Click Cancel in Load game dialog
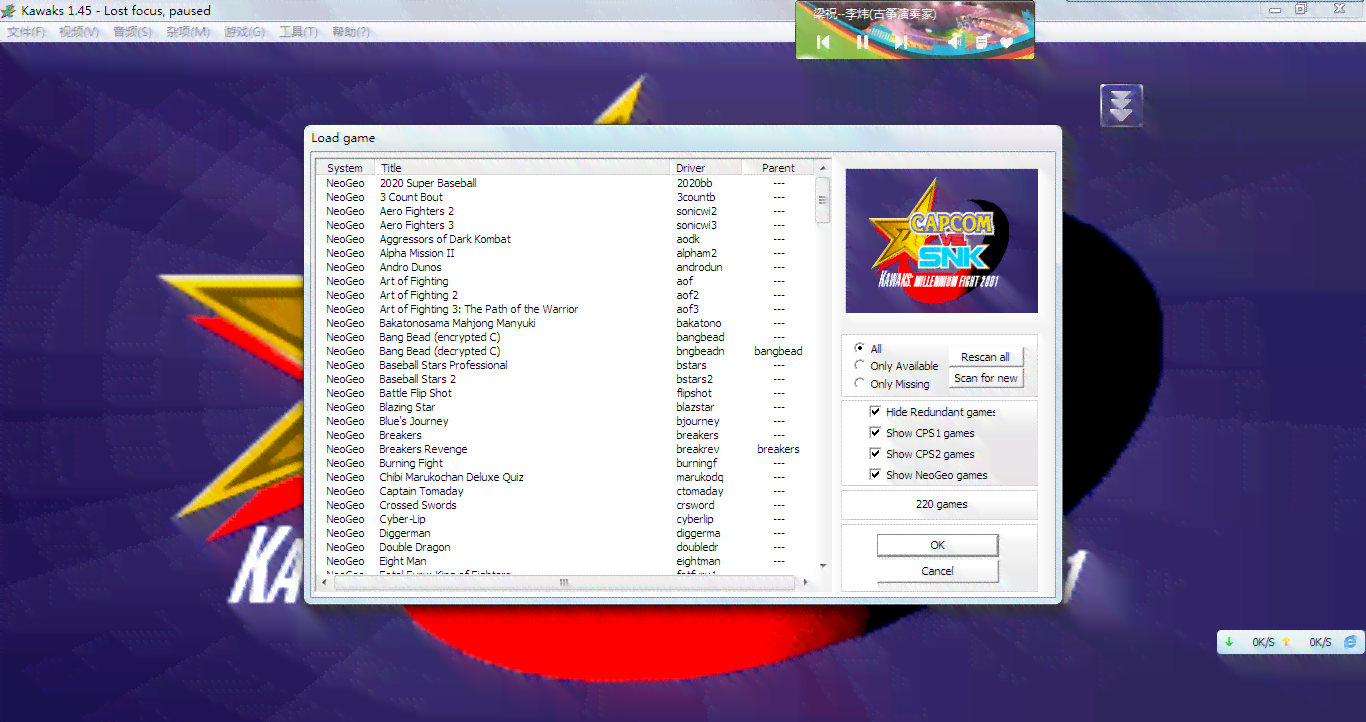Viewport: 1366px width, 722px height. click(937, 571)
